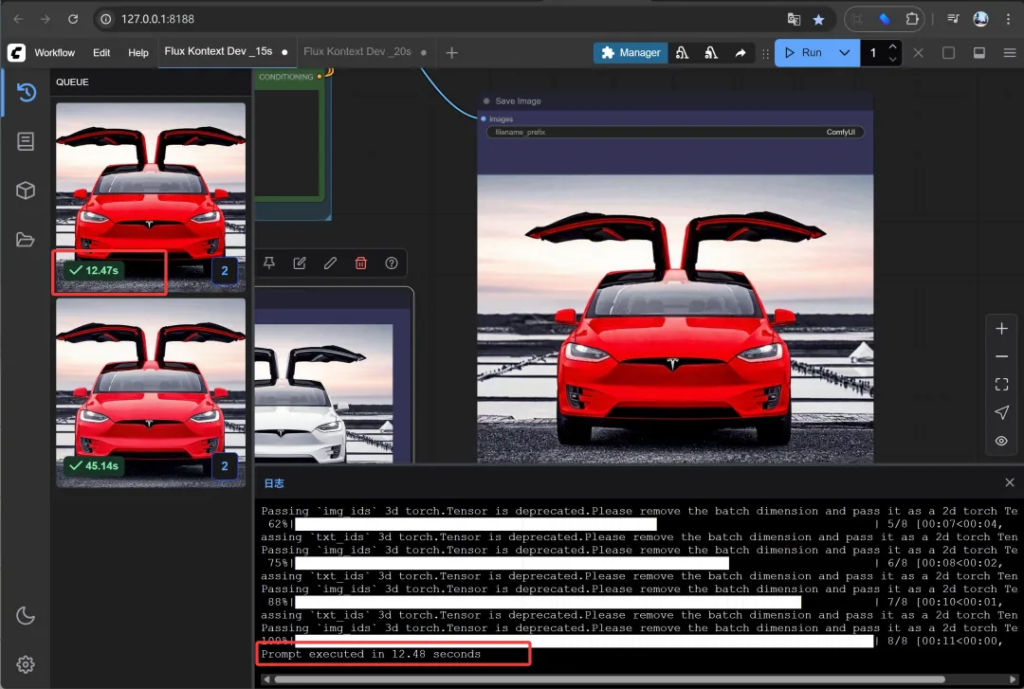Image resolution: width=1024 pixels, height=689 pixels.
Task: Open the queue thumbnail marked 12.47s
Action: click(151, 197)
